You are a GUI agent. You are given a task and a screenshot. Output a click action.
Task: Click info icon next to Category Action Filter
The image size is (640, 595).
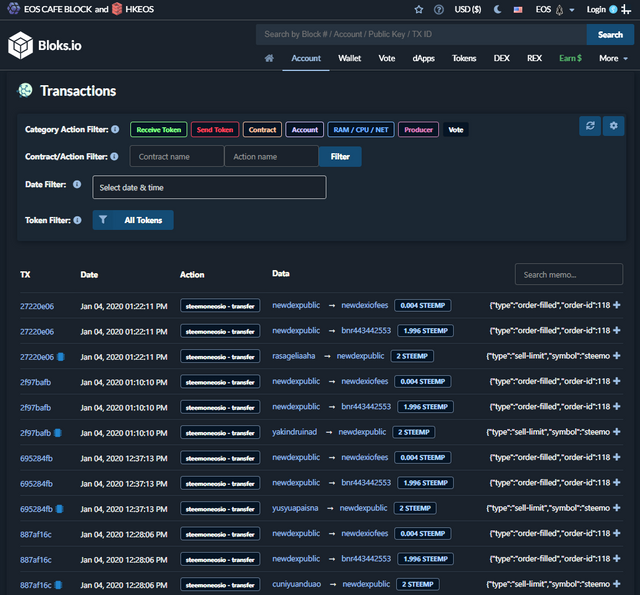point(115,129)
